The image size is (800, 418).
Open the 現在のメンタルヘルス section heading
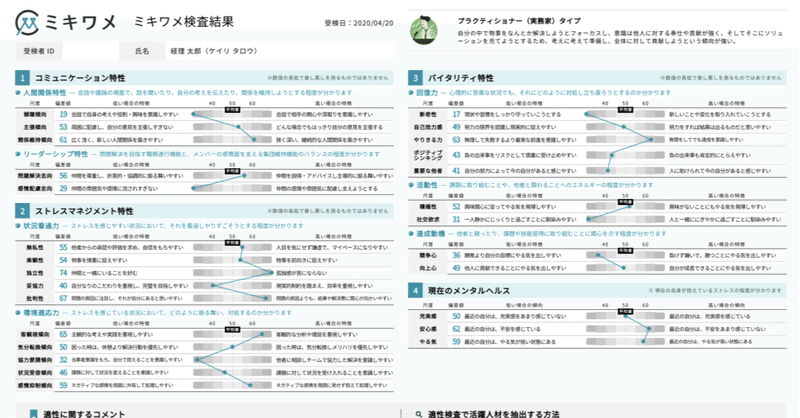click(x=469, y=291)
